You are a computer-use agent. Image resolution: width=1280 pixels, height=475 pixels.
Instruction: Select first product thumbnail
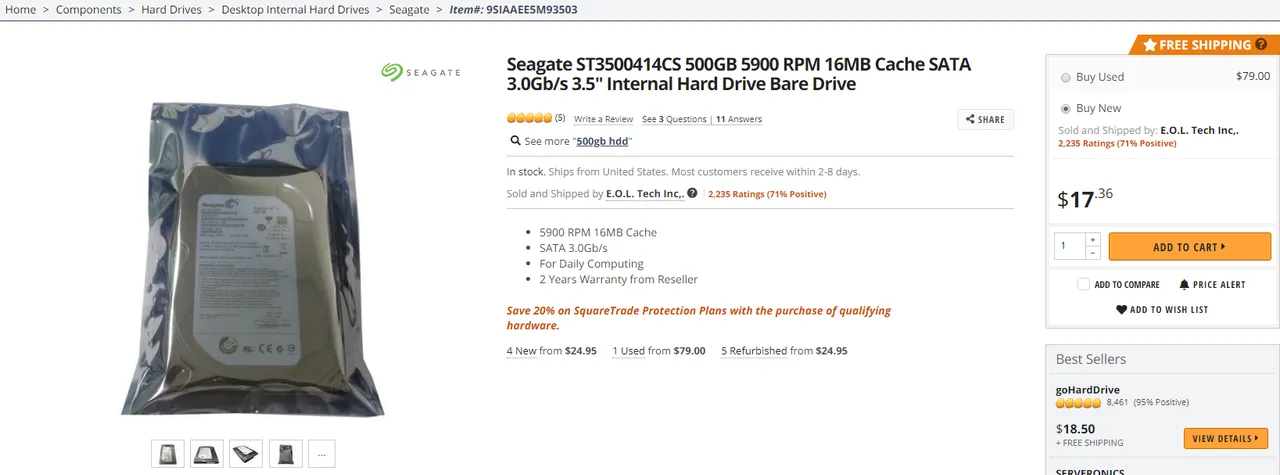pyautogui.click(x=166, y=454)
